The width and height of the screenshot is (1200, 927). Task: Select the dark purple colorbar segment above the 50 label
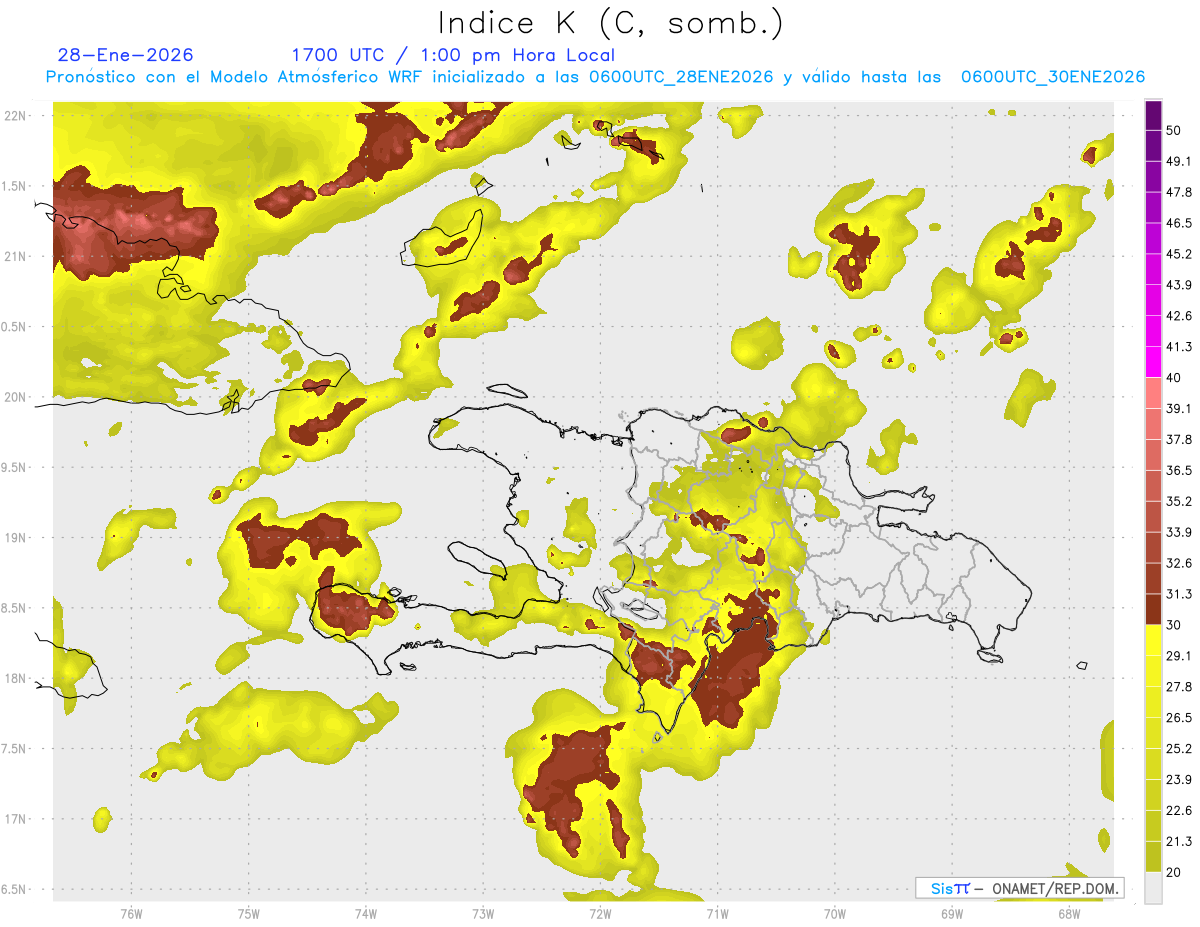pyautogui.click(x=1153, y=115)
